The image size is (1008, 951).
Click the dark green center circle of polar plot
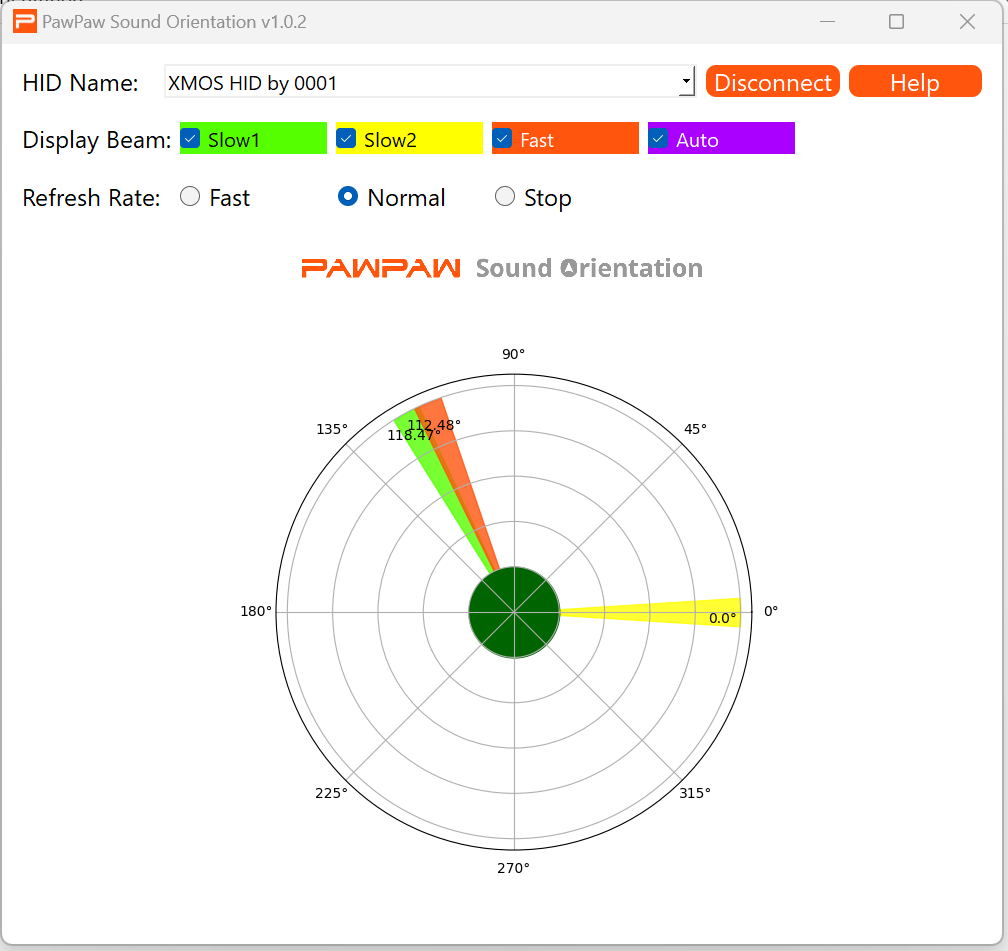coord(514,612)
